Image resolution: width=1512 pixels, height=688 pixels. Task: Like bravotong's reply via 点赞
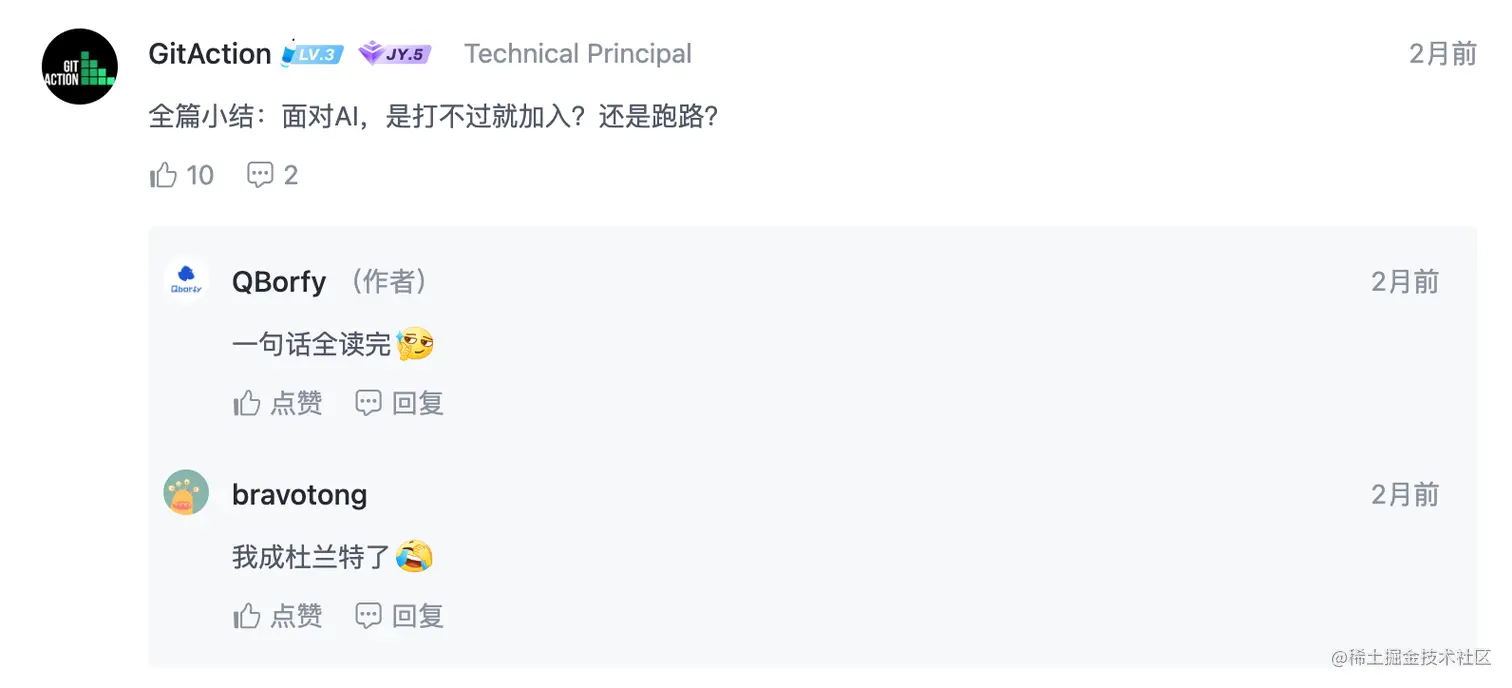(278, 615)
